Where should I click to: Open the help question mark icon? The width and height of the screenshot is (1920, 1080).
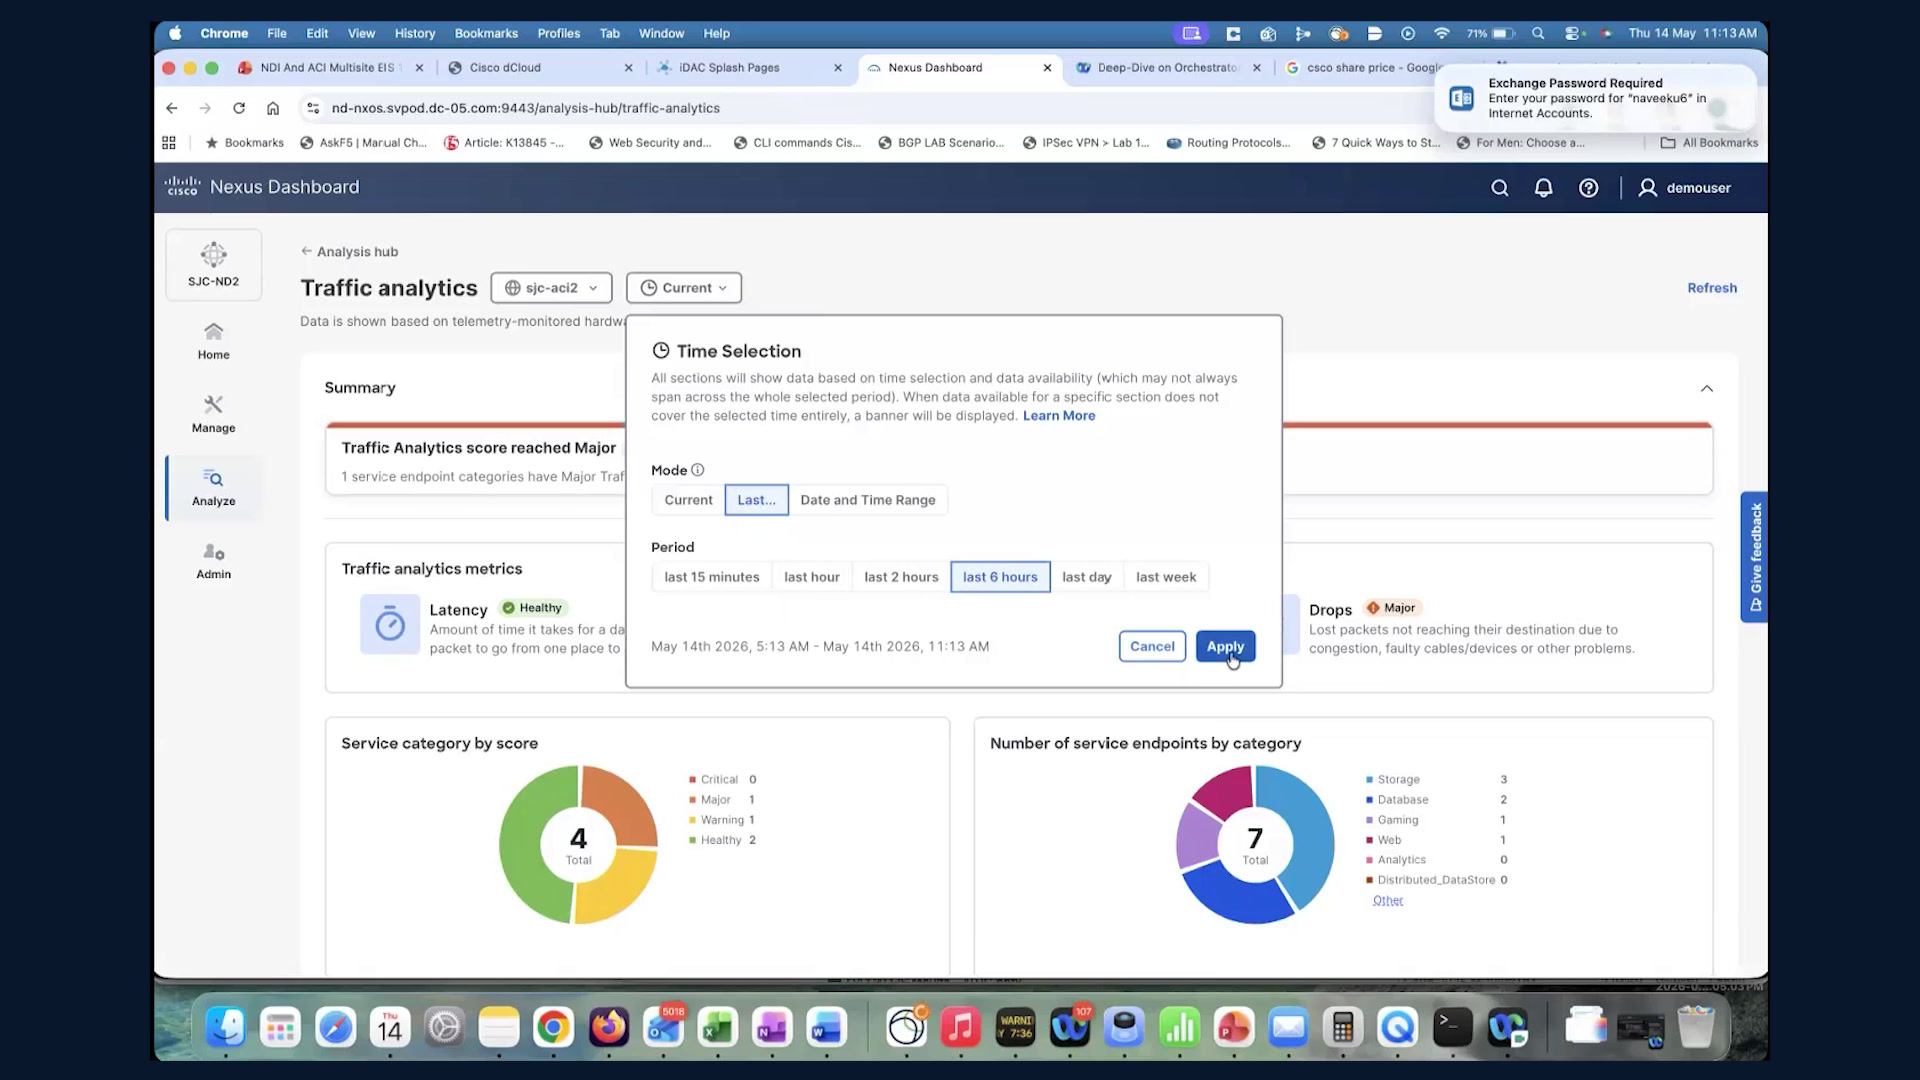(x=1588, y=188)
